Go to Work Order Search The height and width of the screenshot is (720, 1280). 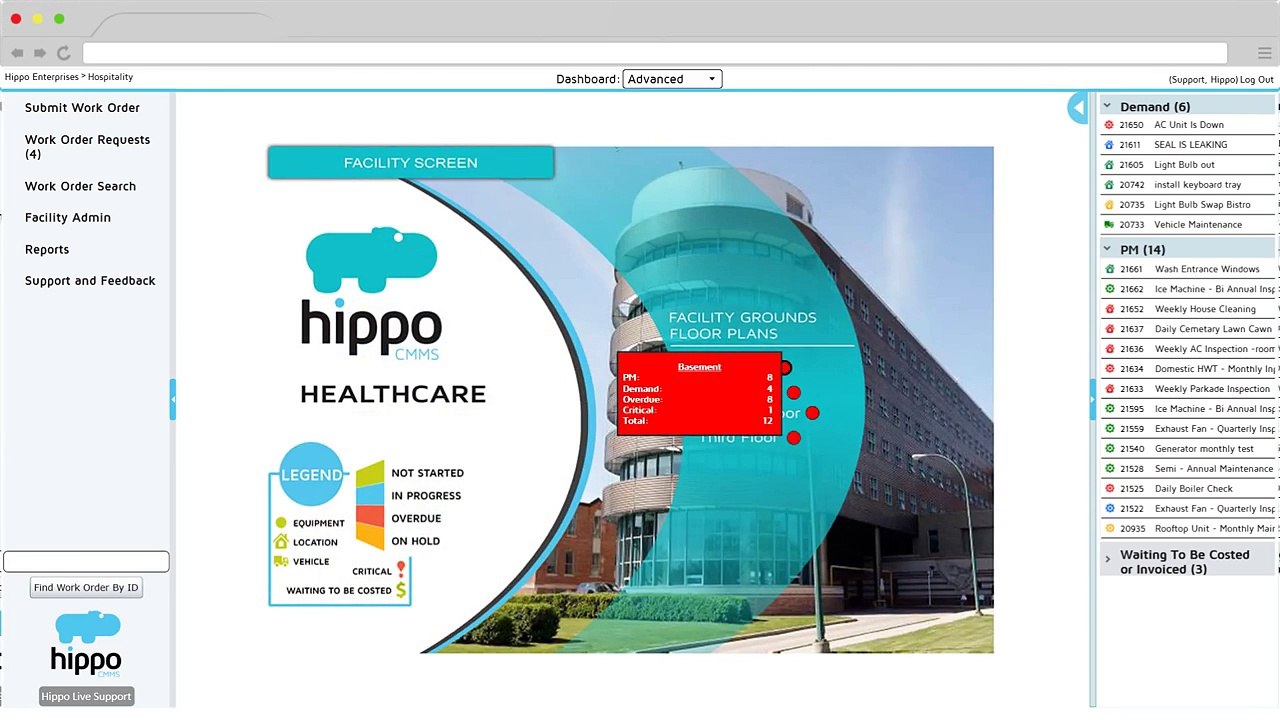[80, 186]
